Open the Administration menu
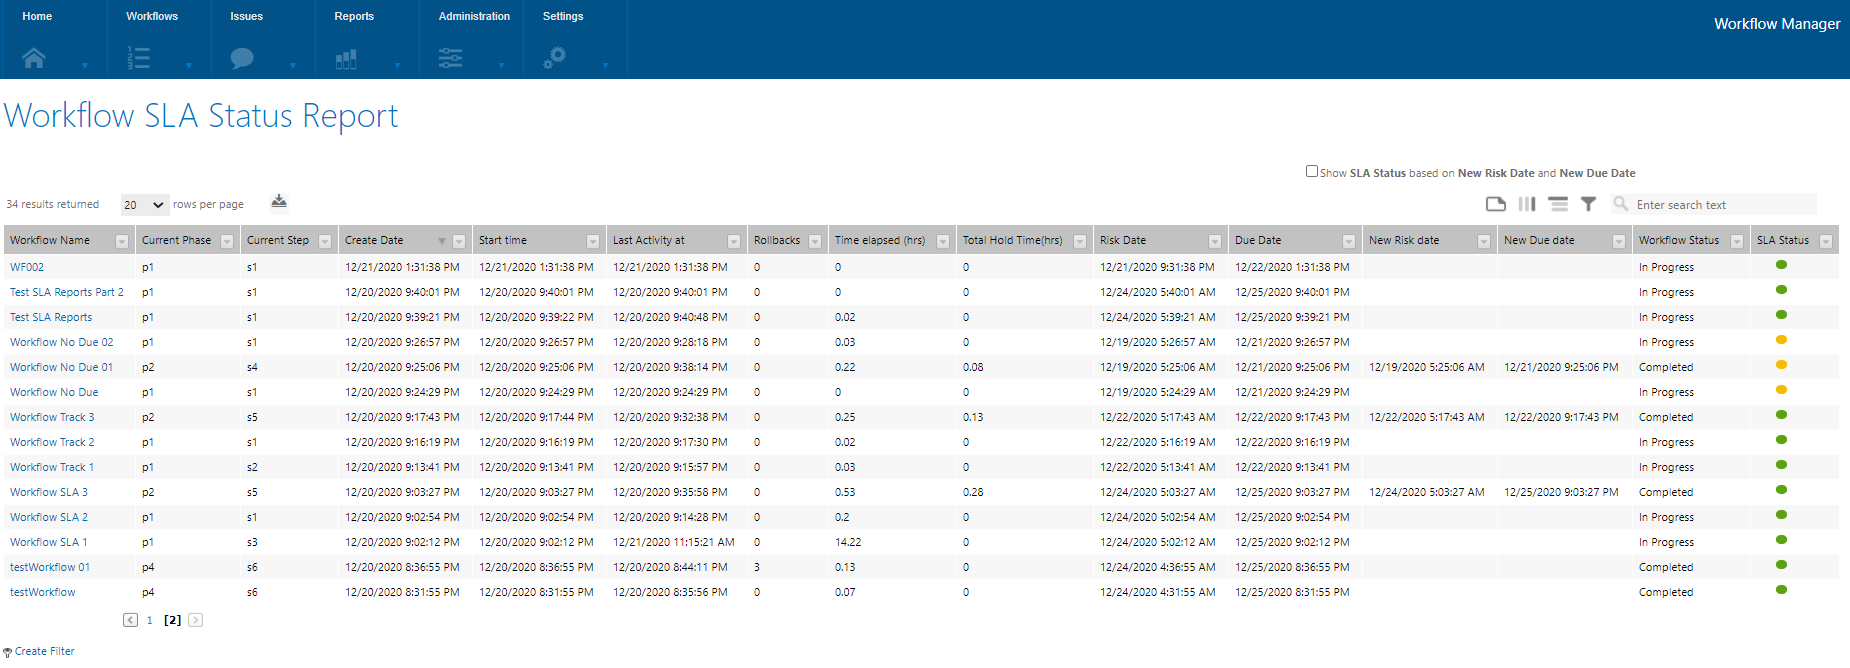Screen dimensions: 1850x668 click(474, 16)
